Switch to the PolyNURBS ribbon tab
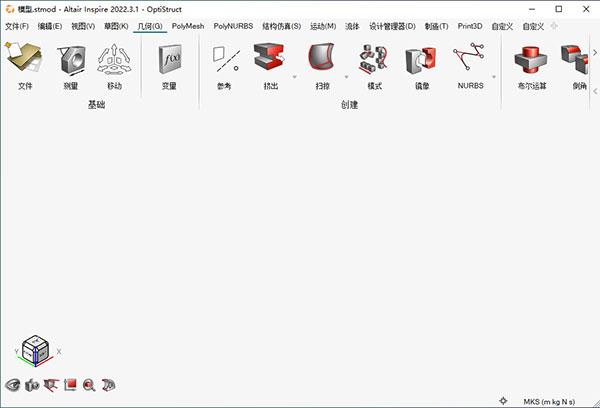 click(235, 25)
